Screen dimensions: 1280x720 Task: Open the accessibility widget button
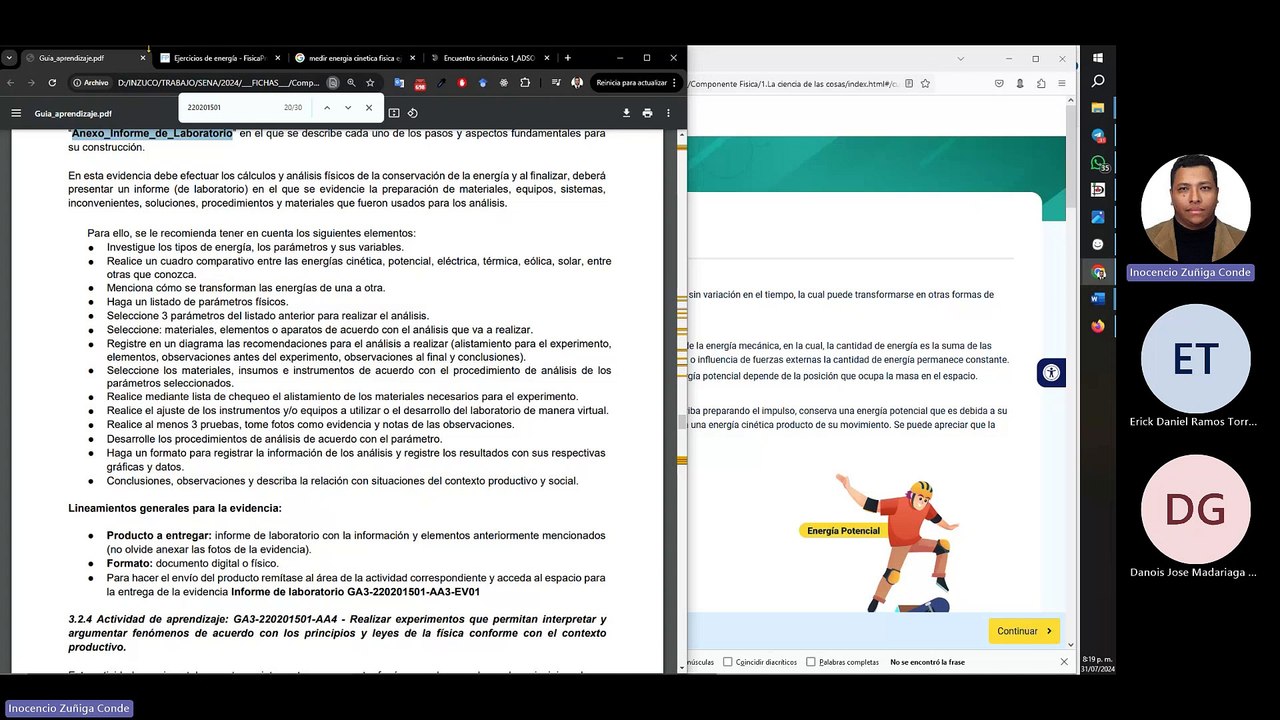pos(1051,373)
